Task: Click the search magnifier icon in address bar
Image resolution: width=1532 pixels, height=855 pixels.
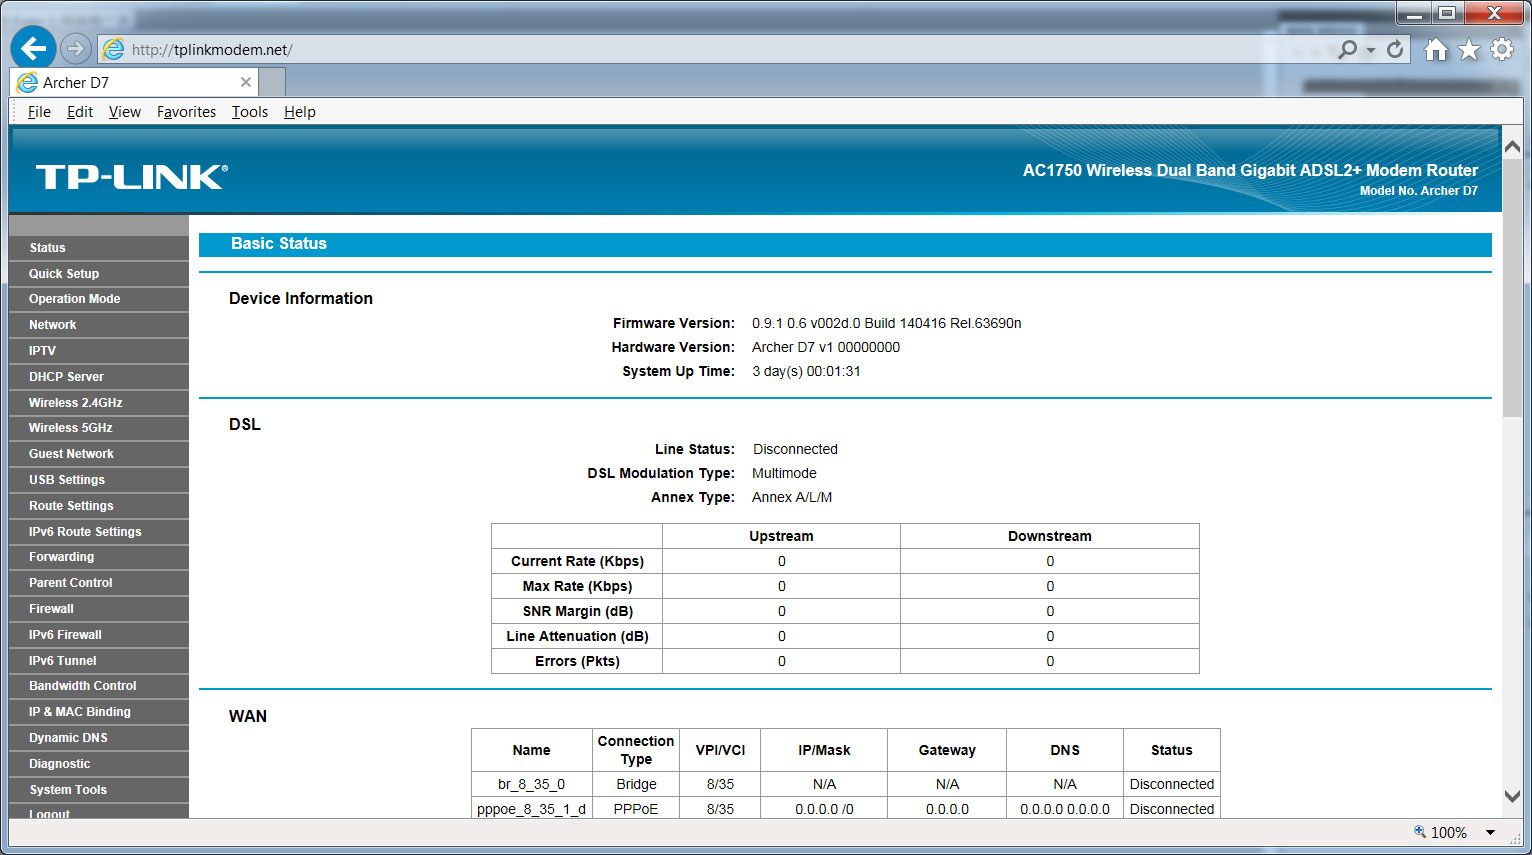Action: 1348,49
